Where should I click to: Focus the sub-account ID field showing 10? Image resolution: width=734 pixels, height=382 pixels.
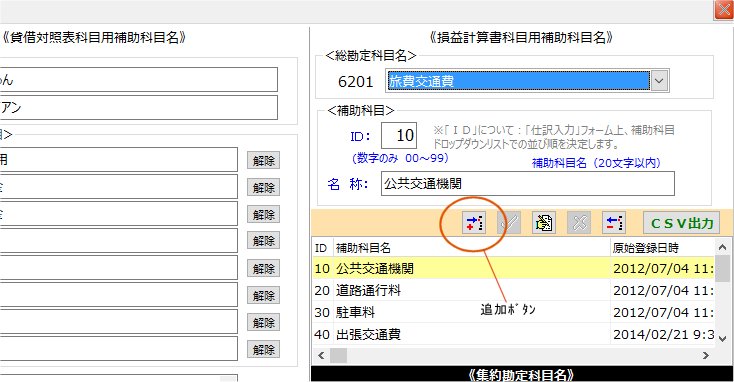click(399, 136)
